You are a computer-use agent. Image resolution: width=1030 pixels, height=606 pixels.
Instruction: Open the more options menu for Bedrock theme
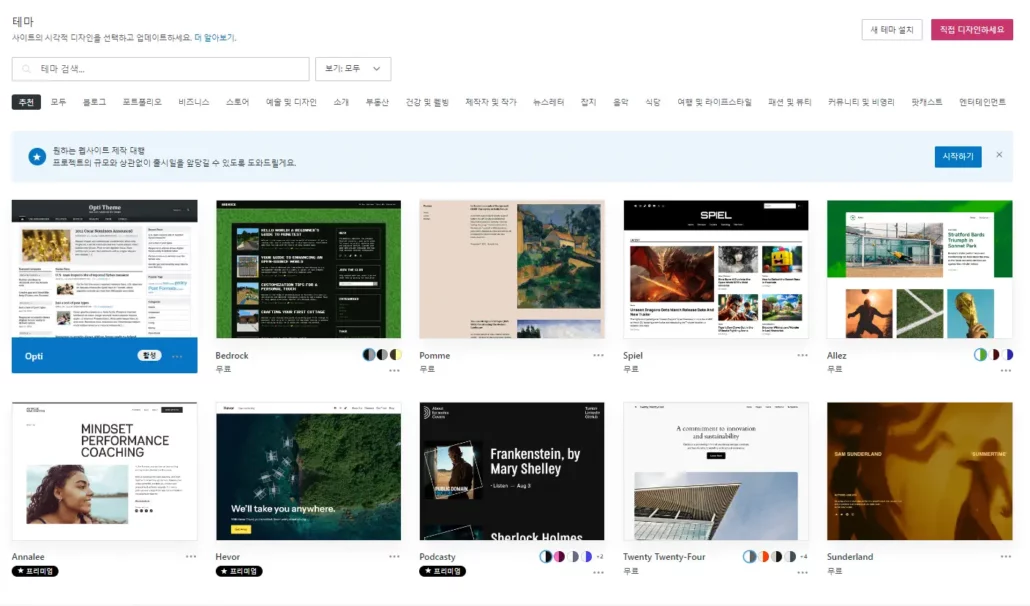(394, 370)
